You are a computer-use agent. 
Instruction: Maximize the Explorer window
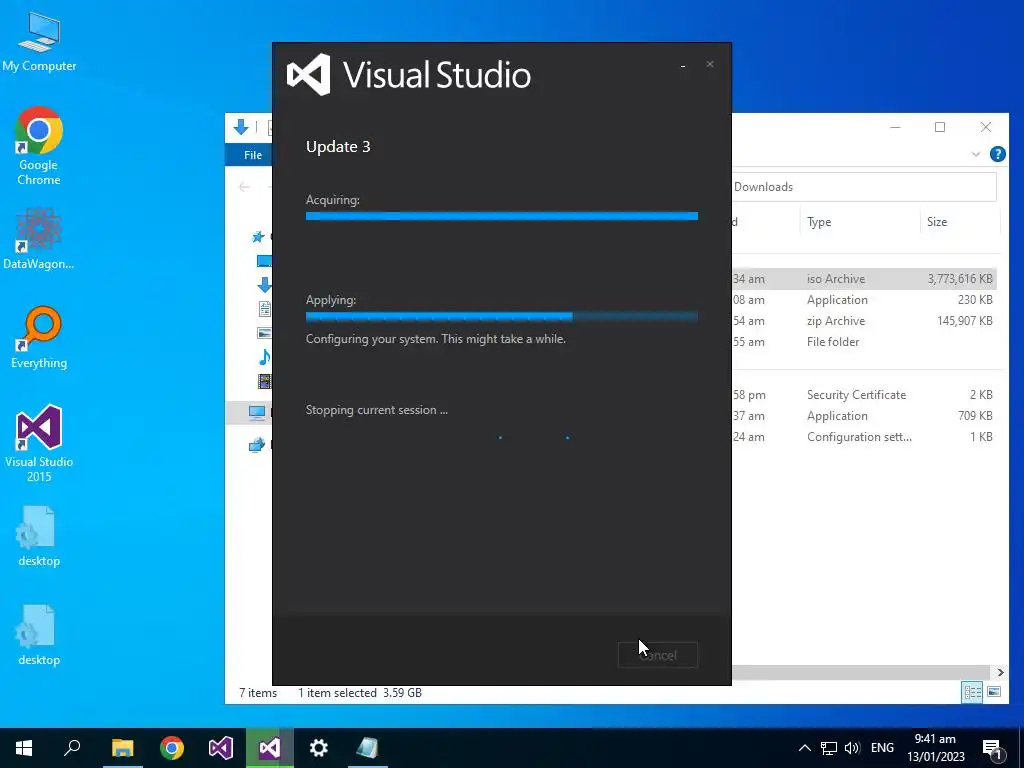pyautogui.click(x=940, y=127)
